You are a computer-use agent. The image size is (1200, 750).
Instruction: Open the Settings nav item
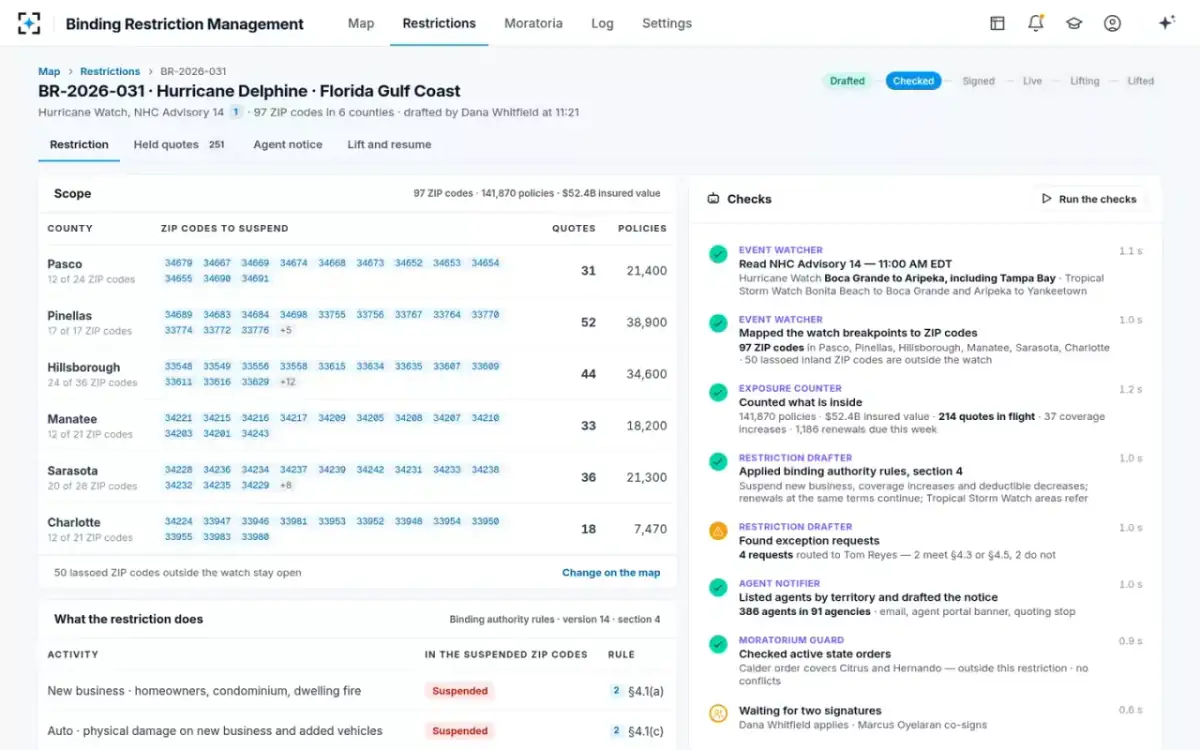pyautogui.click(x=667, y=23)
